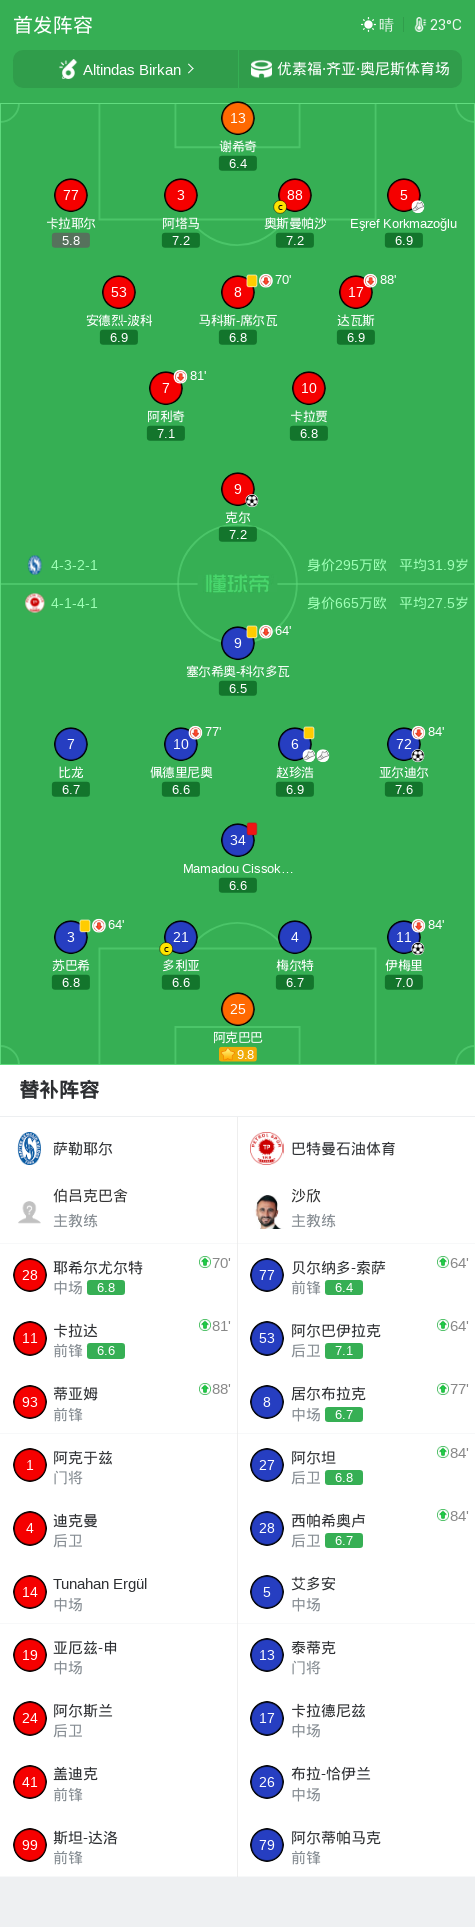
Task: Select bench player 99 斯坦-达洛
Action: click(x=119, y=1845)
